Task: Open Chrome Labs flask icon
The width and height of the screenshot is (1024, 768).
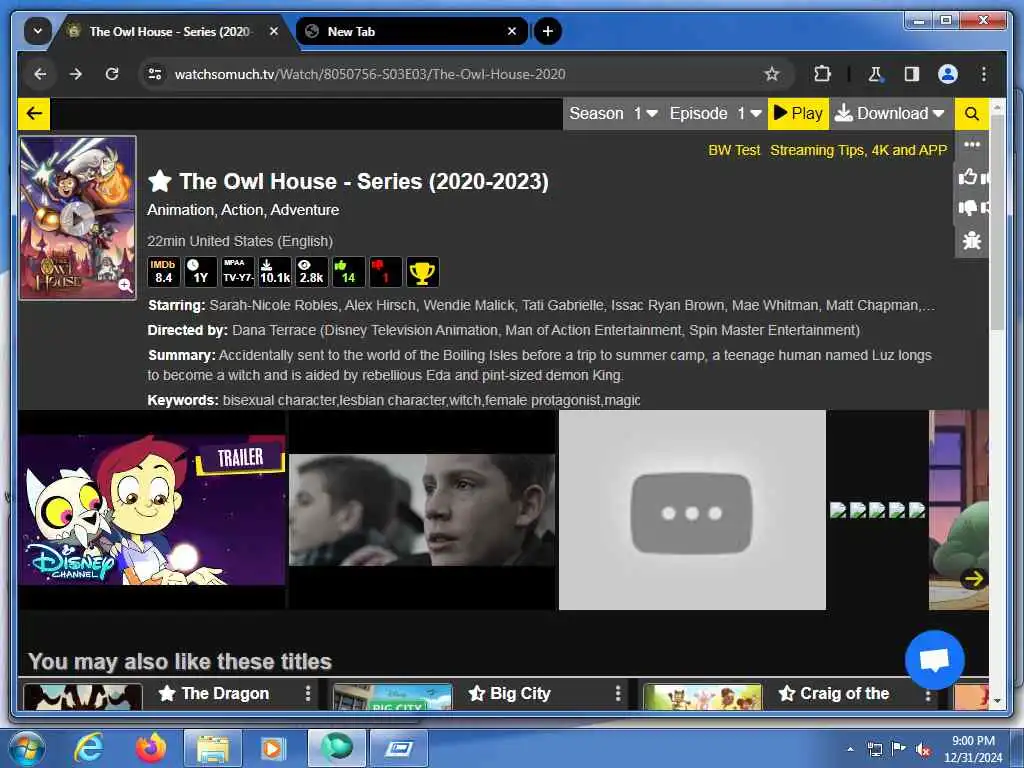Action: (875, 74)
